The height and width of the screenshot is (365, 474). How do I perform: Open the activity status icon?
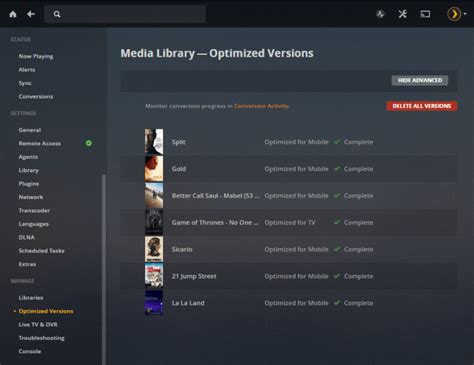[380, 14]
